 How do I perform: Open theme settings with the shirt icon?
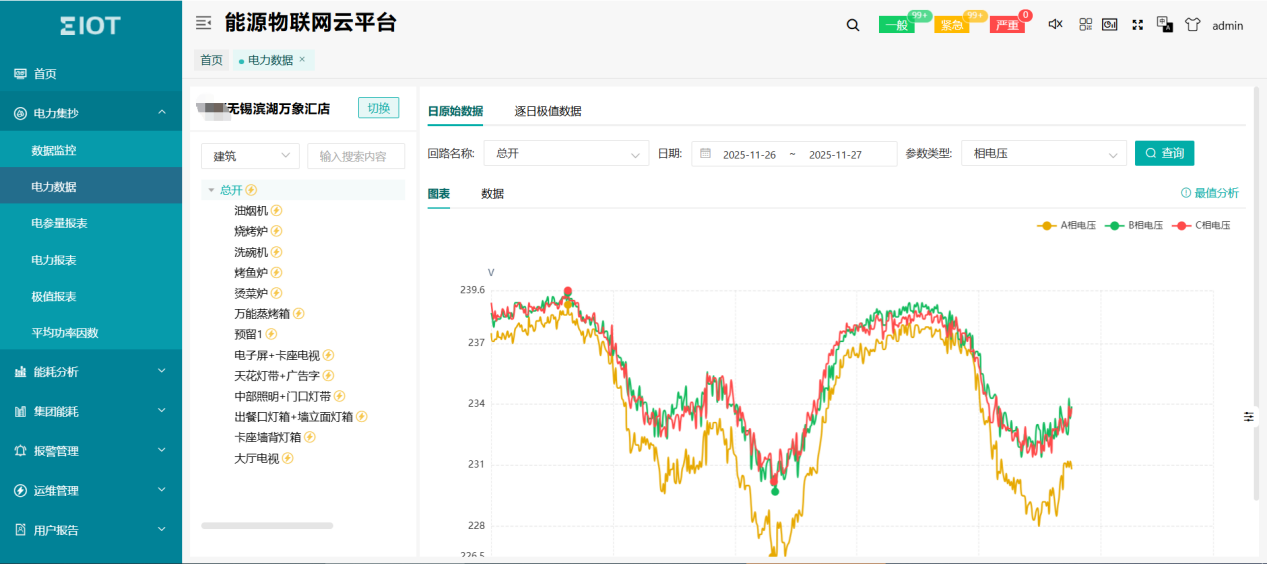[x=1191, y=25]
